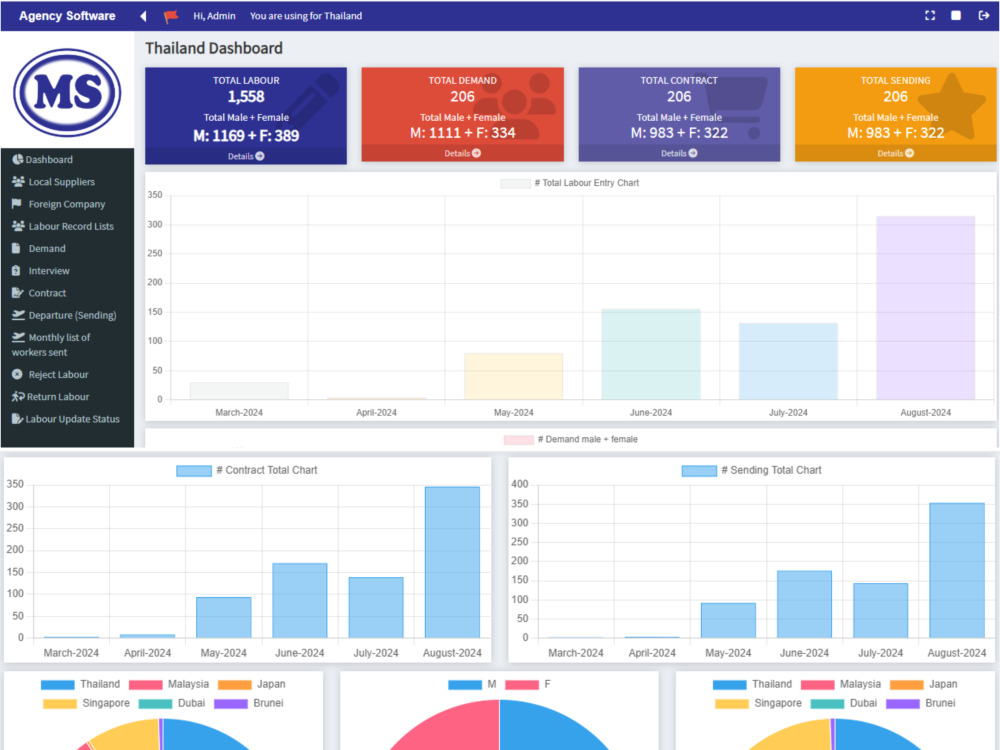Viewport: 1000px width, 750px height.
Task: Click the Local Suppliers people icon
Action: coord(18,182)
